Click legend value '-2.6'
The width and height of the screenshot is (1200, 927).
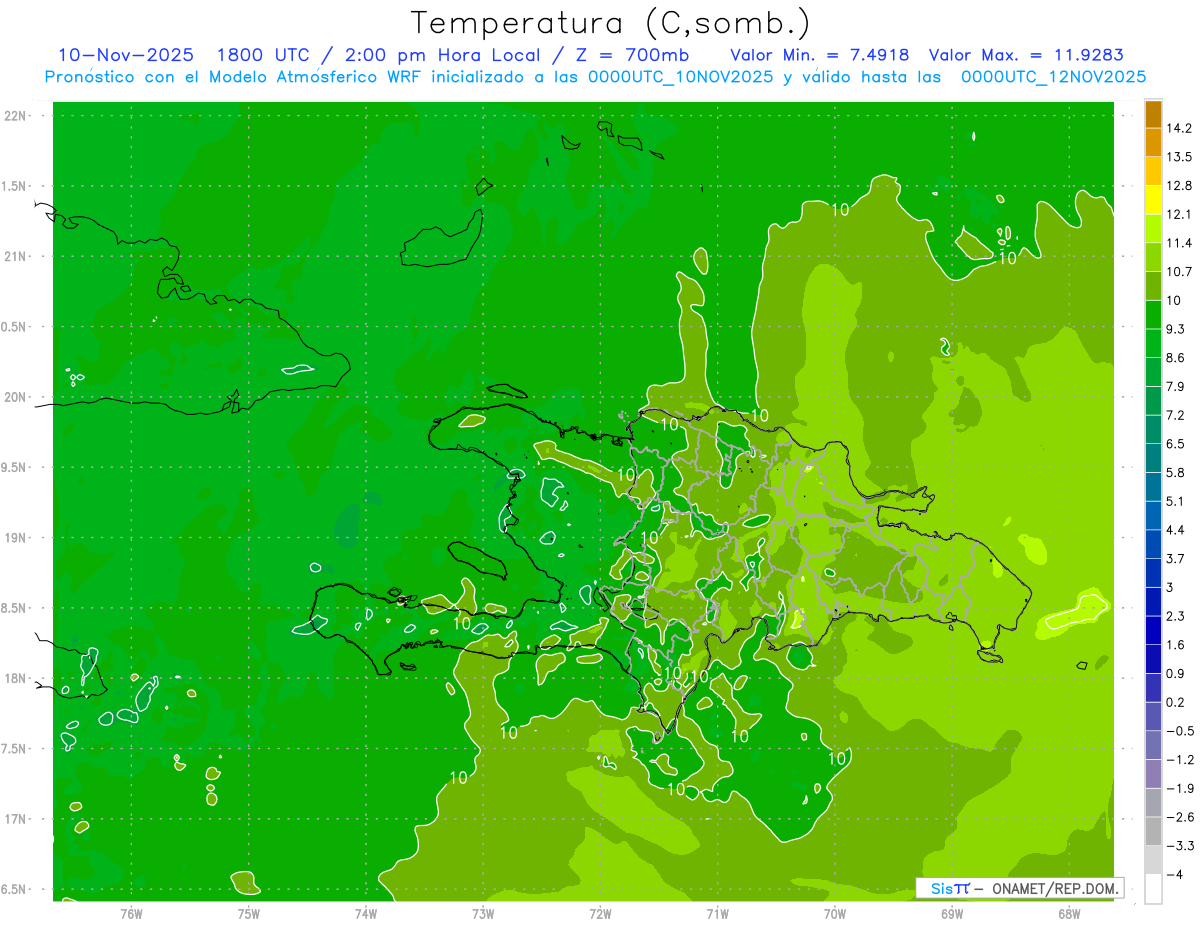(1179, 817)
